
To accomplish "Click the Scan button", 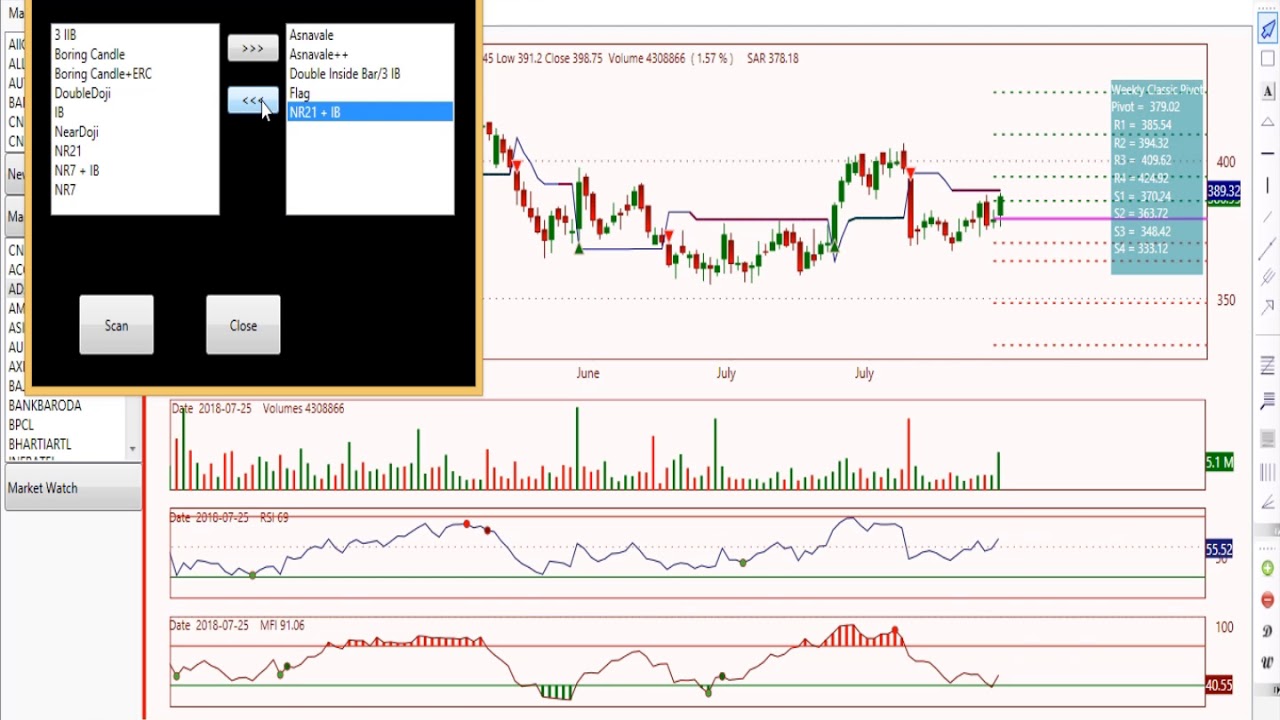I will pyautogui.click(x=116, y=325).
